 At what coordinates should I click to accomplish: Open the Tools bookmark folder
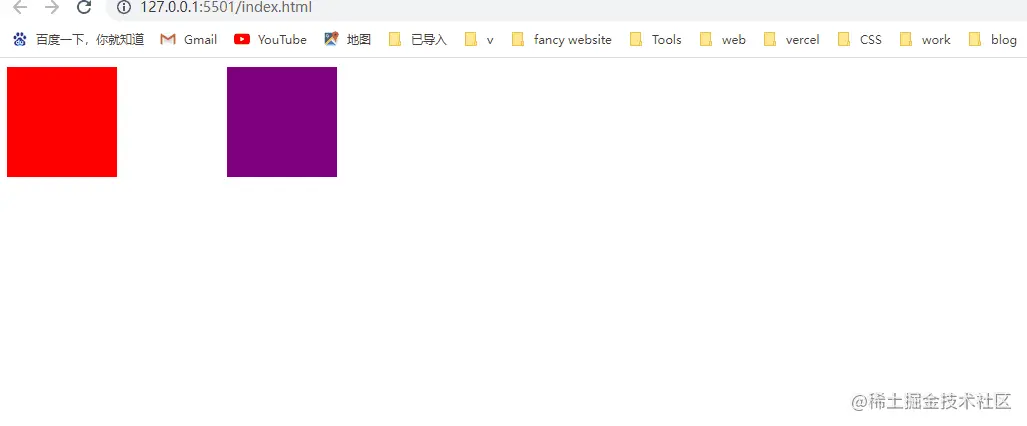(x=656, y=39)
